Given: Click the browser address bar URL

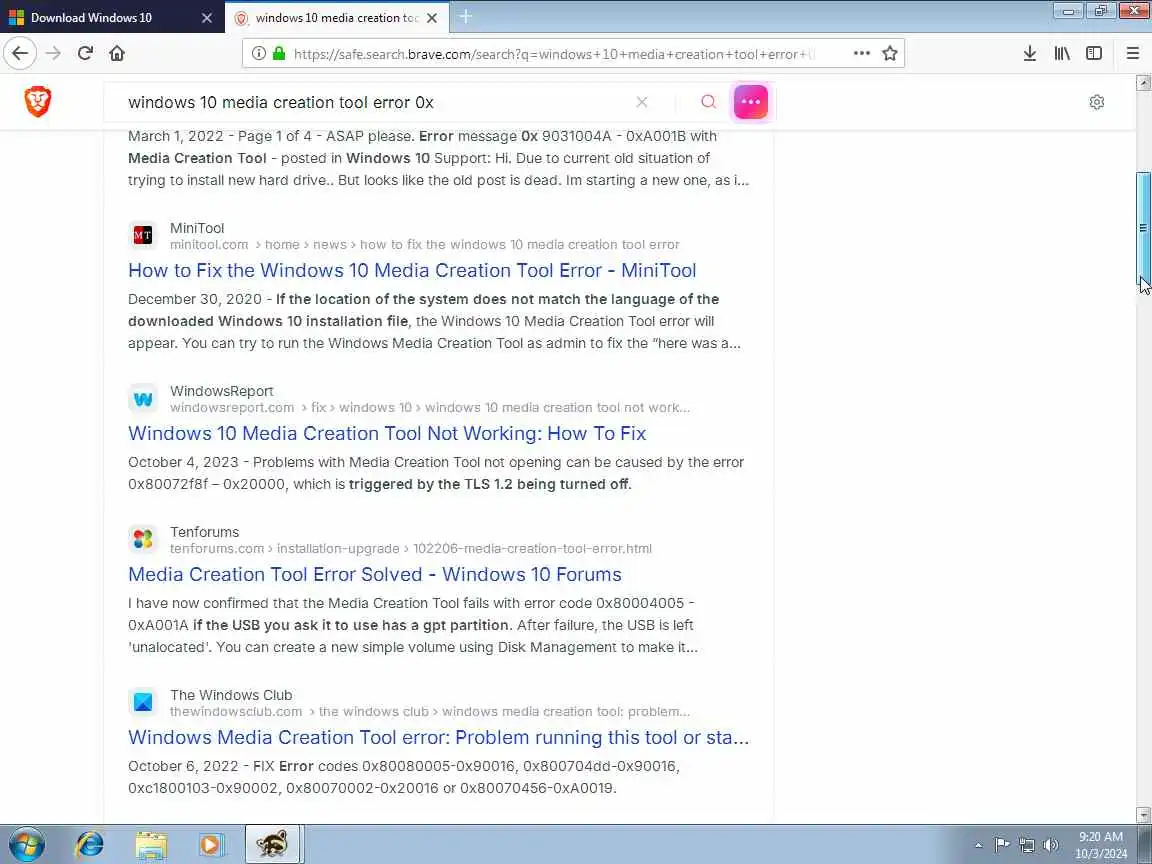Looking at the screenshot, I should coord(555,54).
